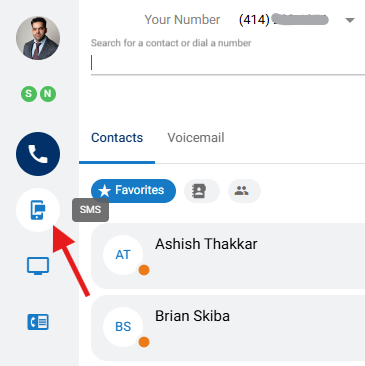The width and height of the screenshot is (365, 366).
Task: Switch to the Contacts tab
Action: (117, 138)
